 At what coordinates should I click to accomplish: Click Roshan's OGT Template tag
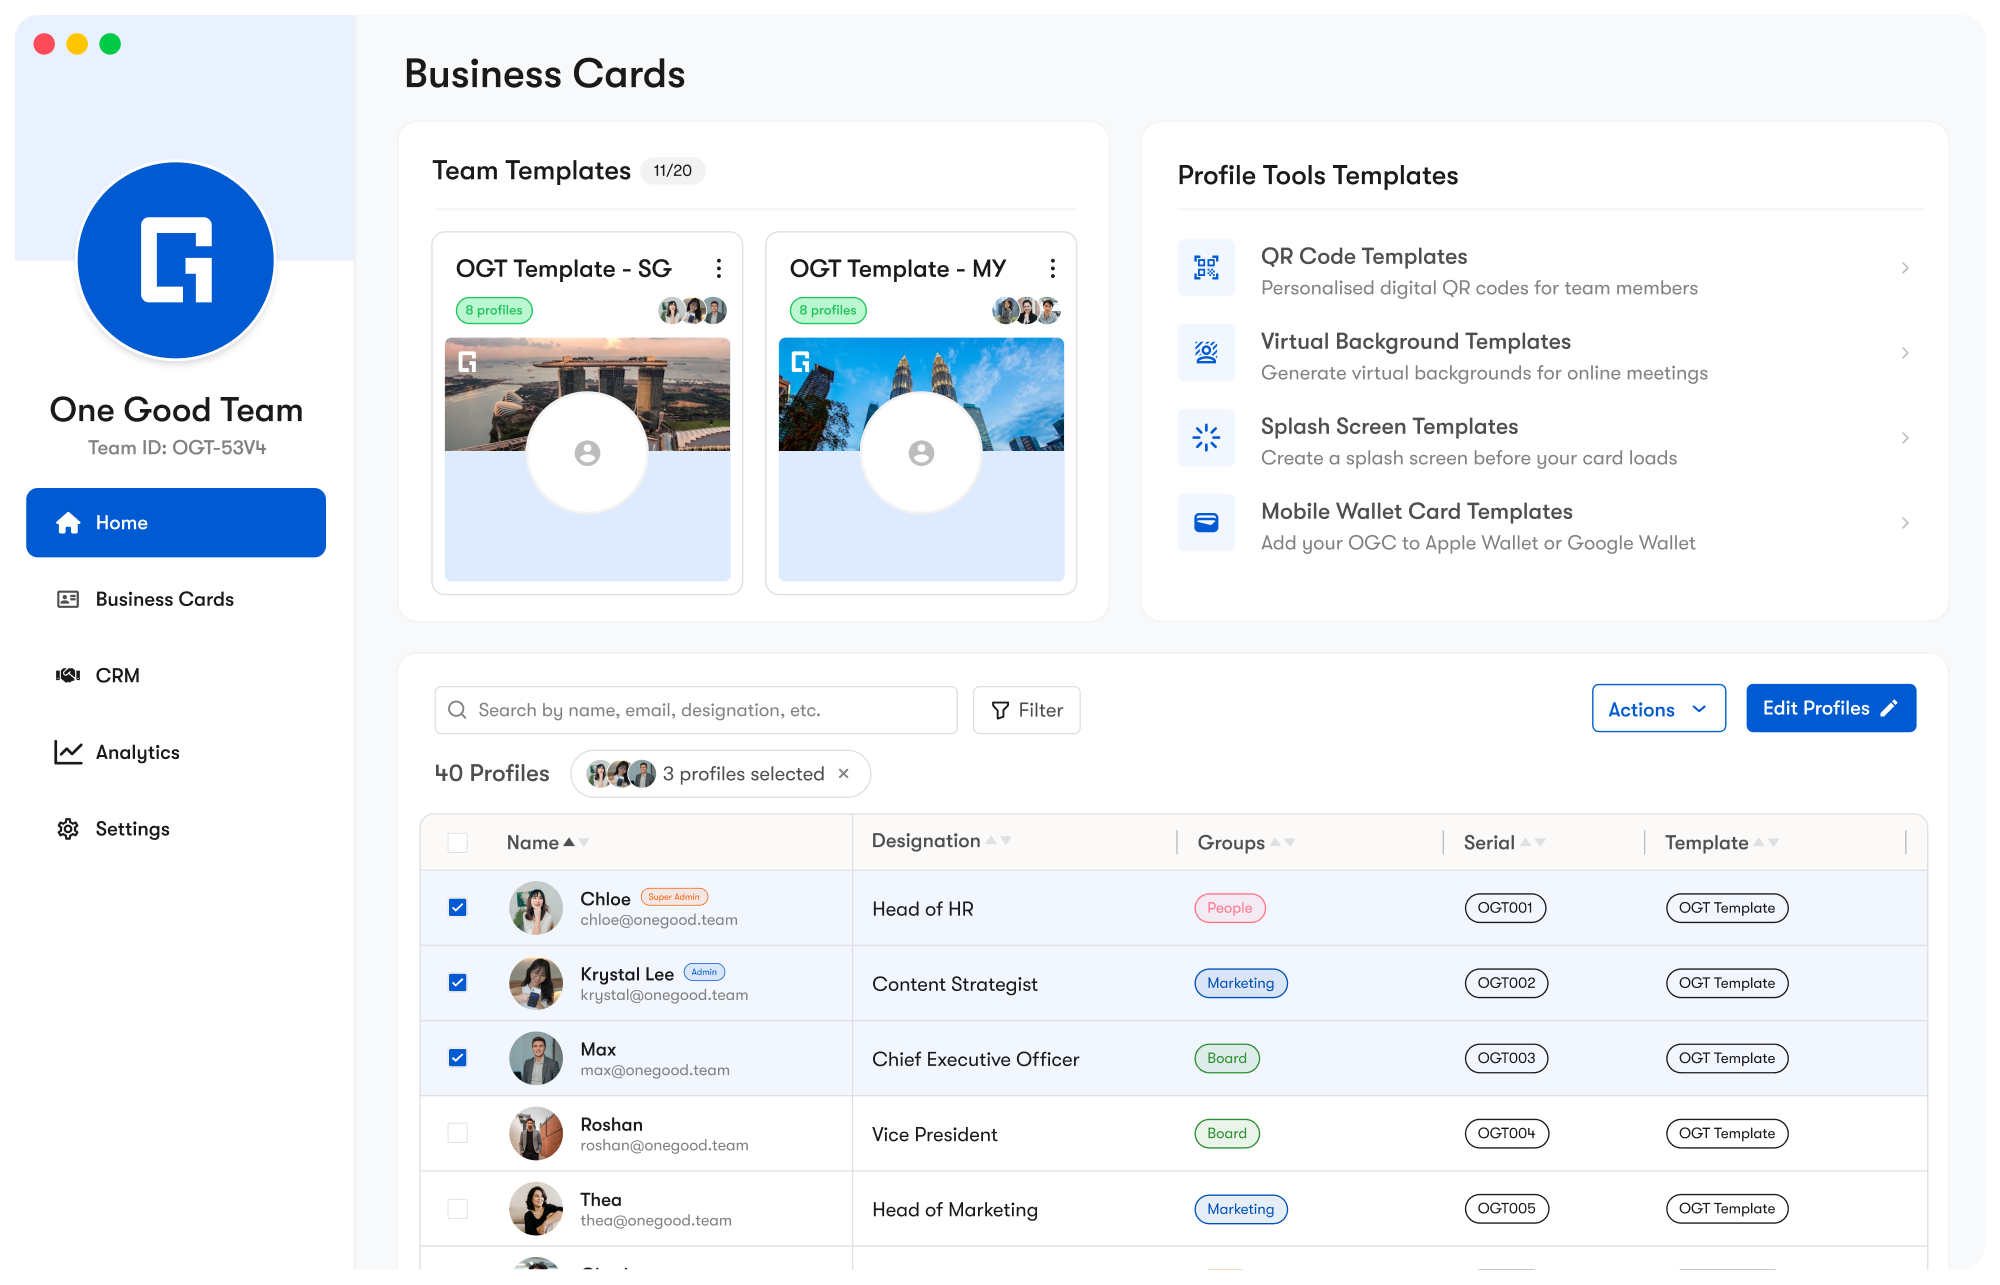pos(1727,1133)
